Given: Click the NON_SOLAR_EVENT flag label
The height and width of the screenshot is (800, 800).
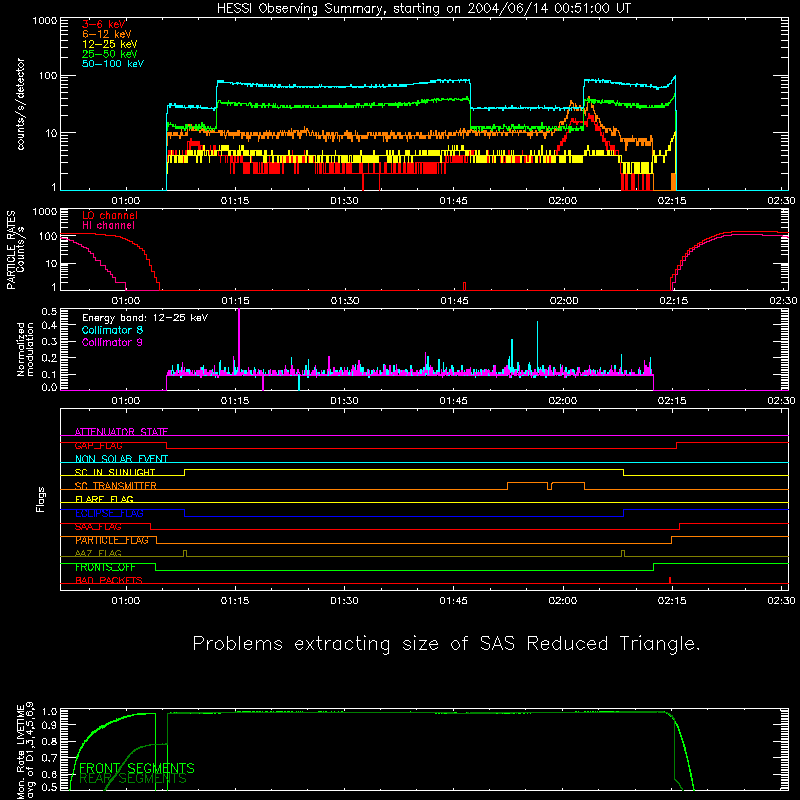Looking at the screenshot, I should [121, 459].
